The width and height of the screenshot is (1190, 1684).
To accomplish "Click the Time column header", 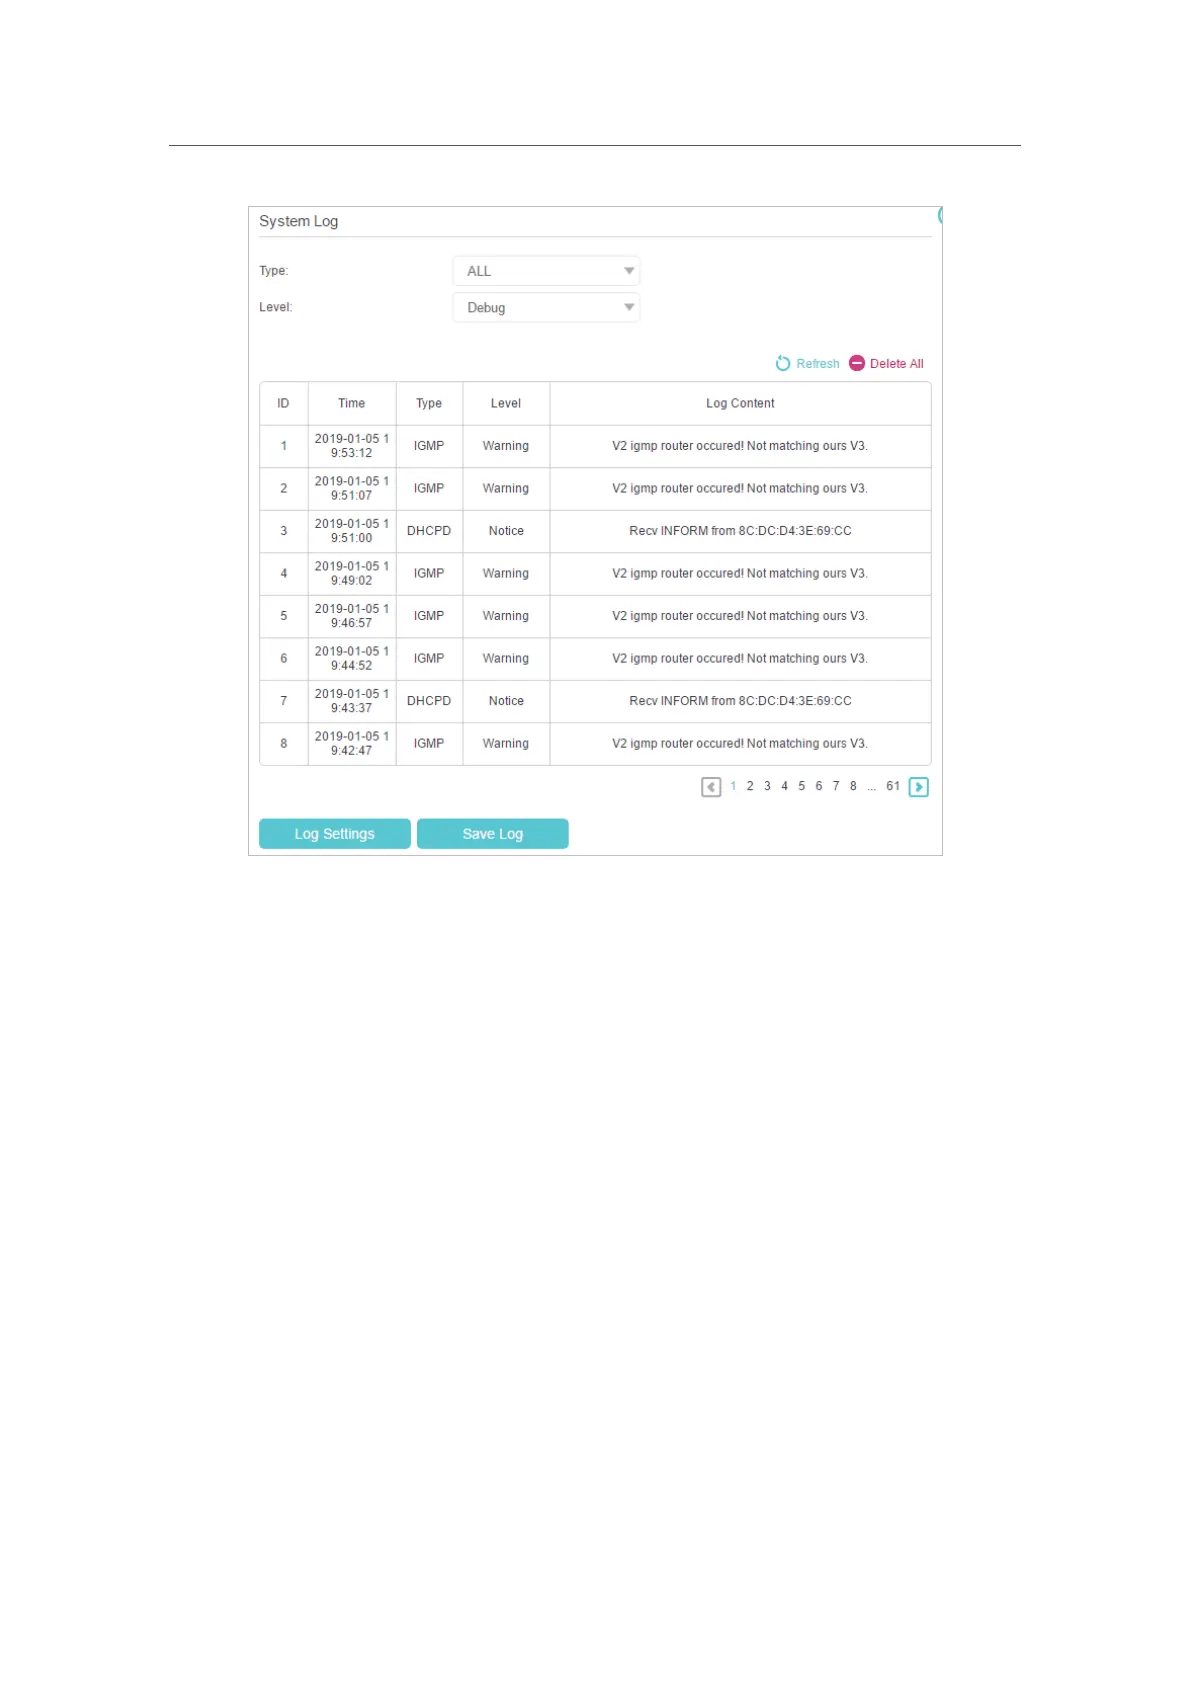I will click(352, 404).
